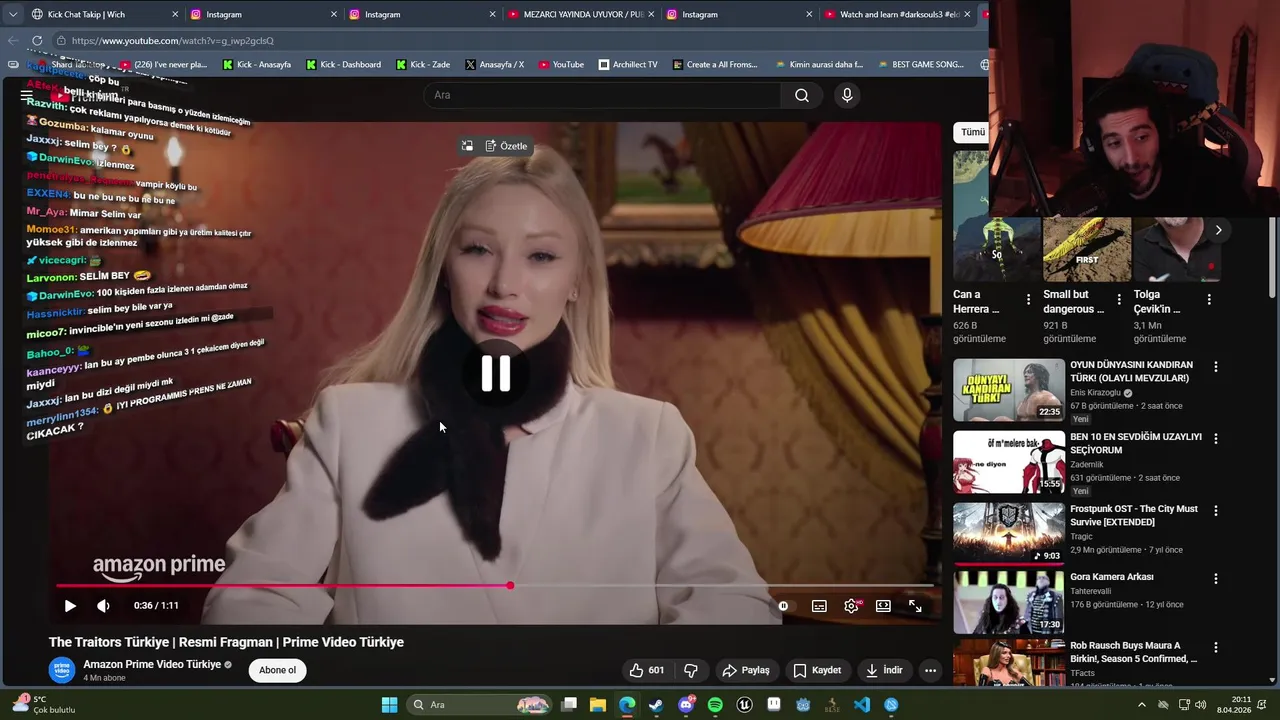The image size is (1280, 720).
Task: Open options for the 'Can a Herrera' short
Action: pos(1028,299)
